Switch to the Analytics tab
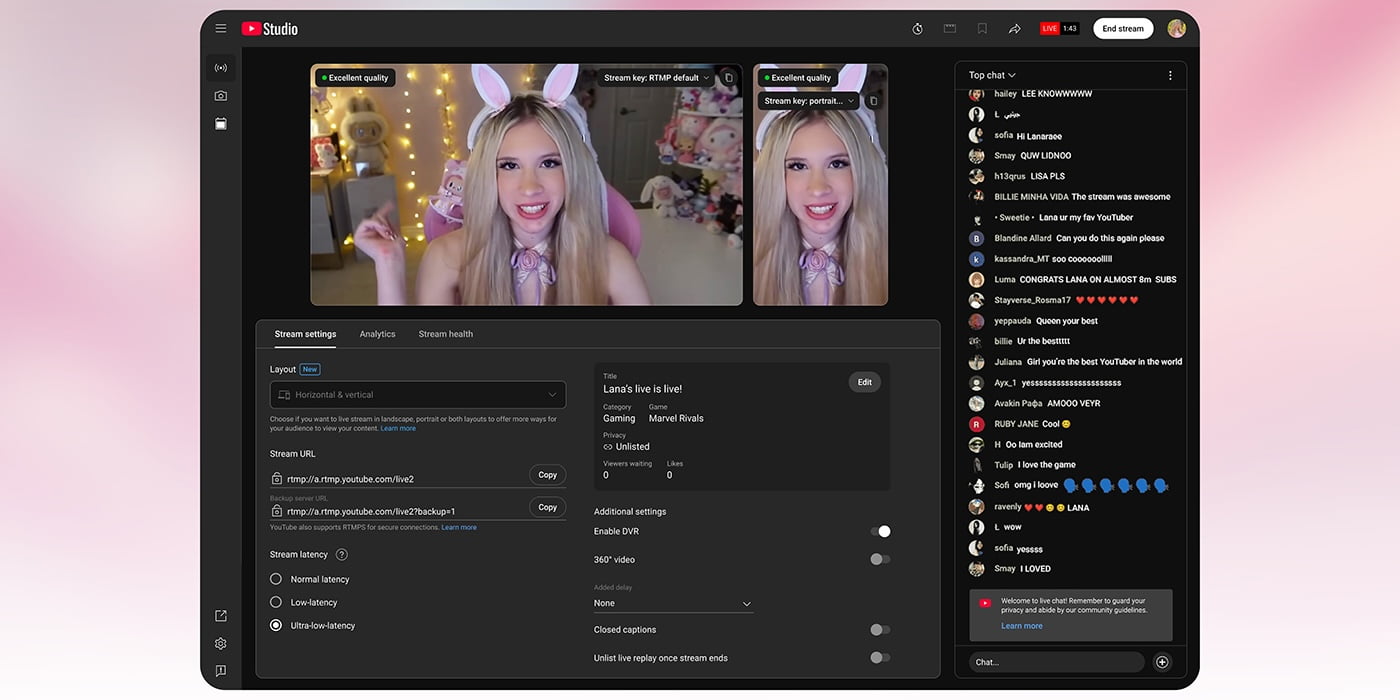Image resolution: width=1400 pixels, height=700 pixels. (377, 334)
